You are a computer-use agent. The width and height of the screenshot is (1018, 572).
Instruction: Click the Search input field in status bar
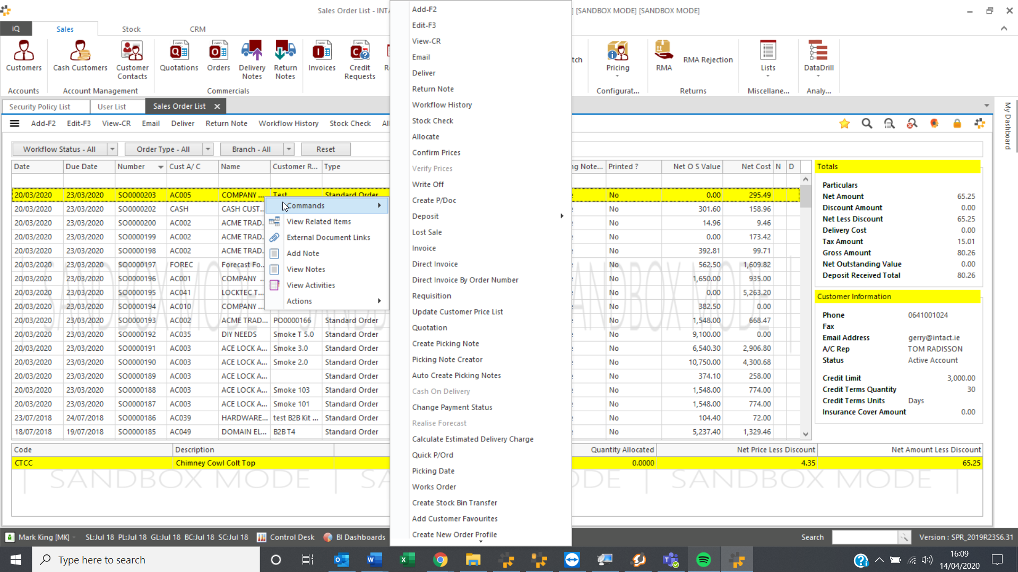click(x=864, y=537)
